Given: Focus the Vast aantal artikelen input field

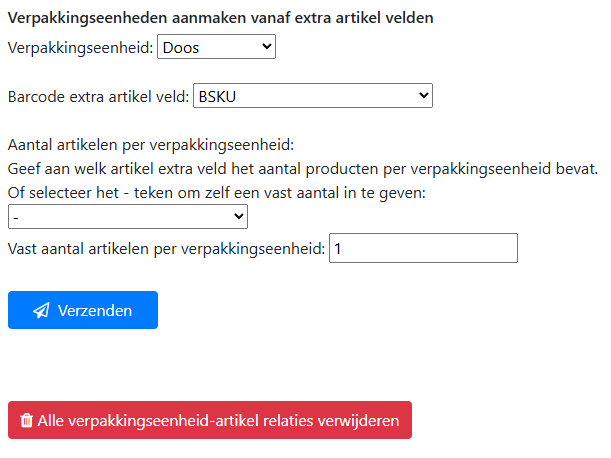Looking at the screenshot, I should click(423, 248).
